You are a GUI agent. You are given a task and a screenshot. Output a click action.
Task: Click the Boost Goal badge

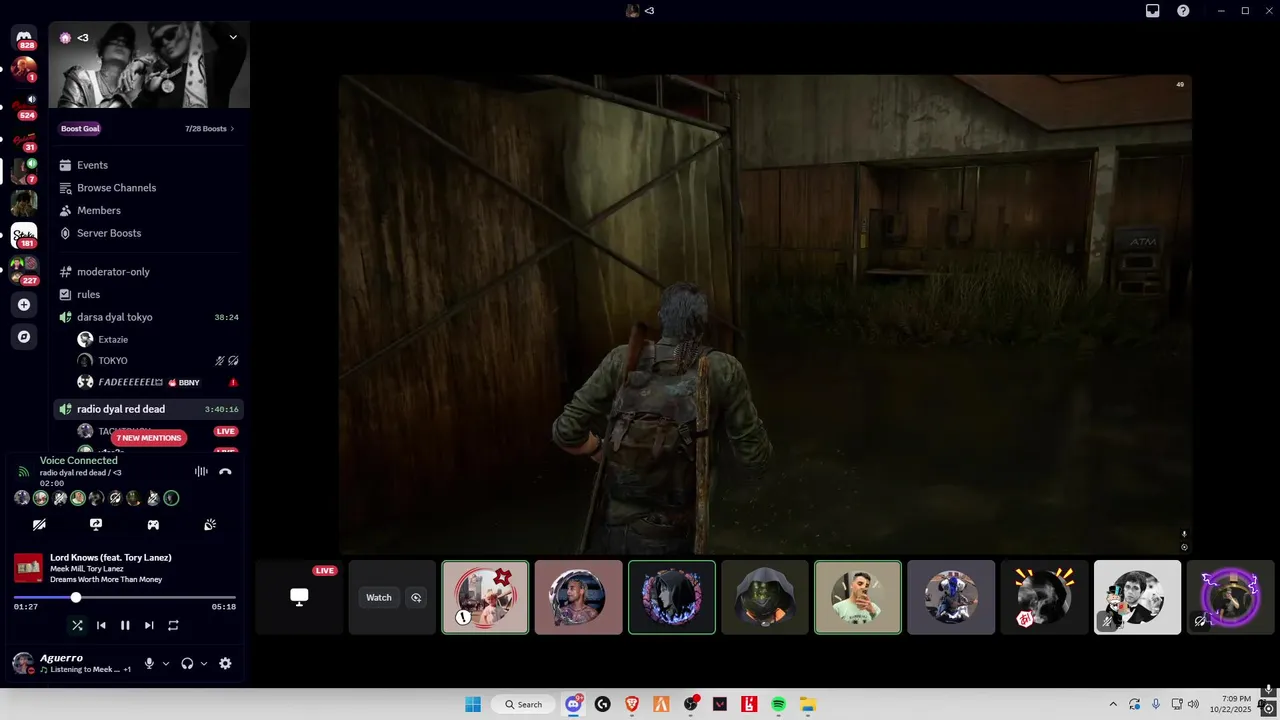pos(80,129)
